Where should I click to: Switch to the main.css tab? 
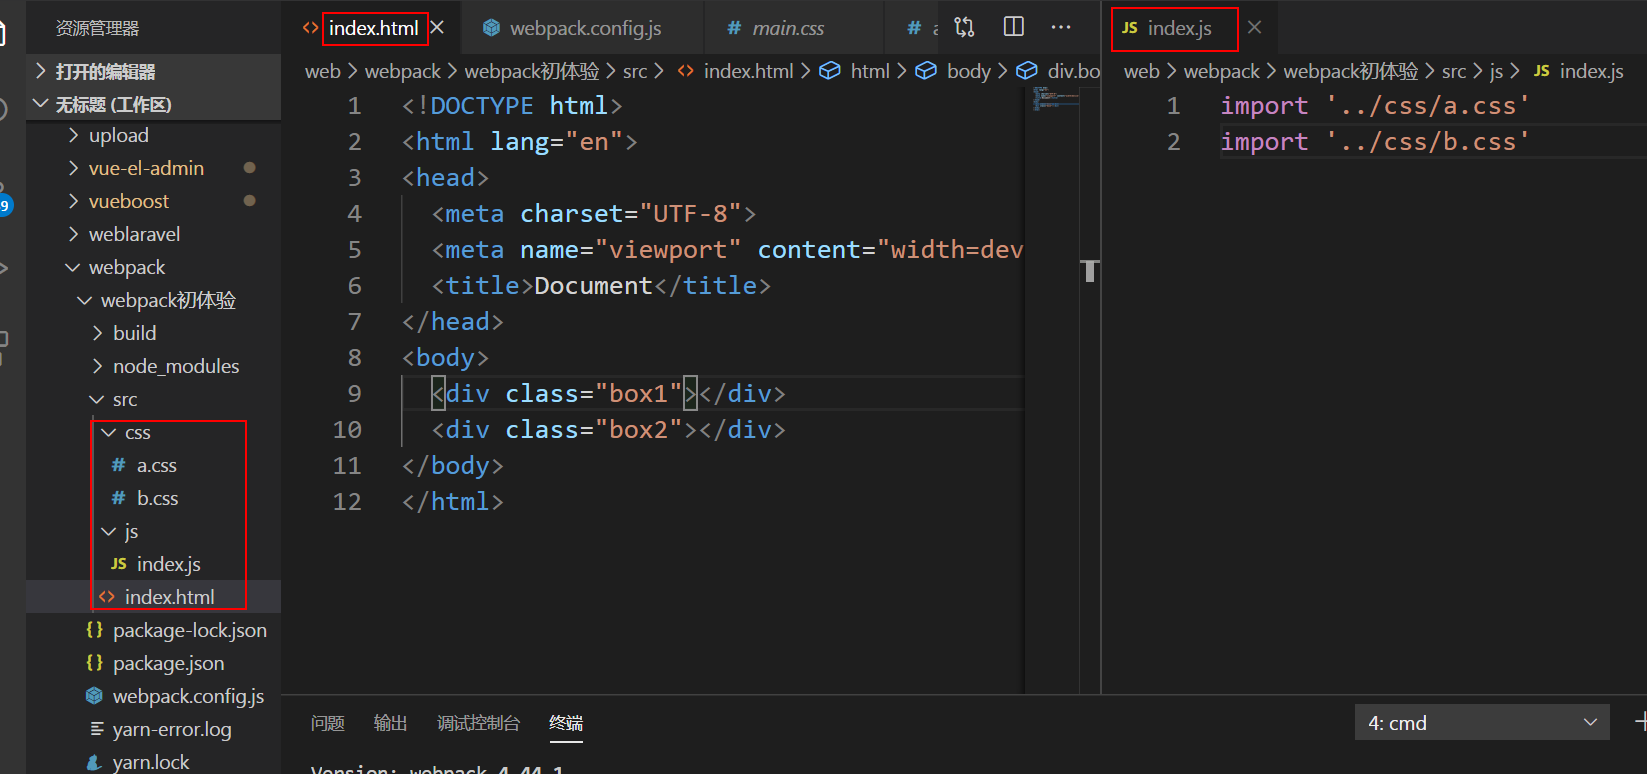coord(787,28)
